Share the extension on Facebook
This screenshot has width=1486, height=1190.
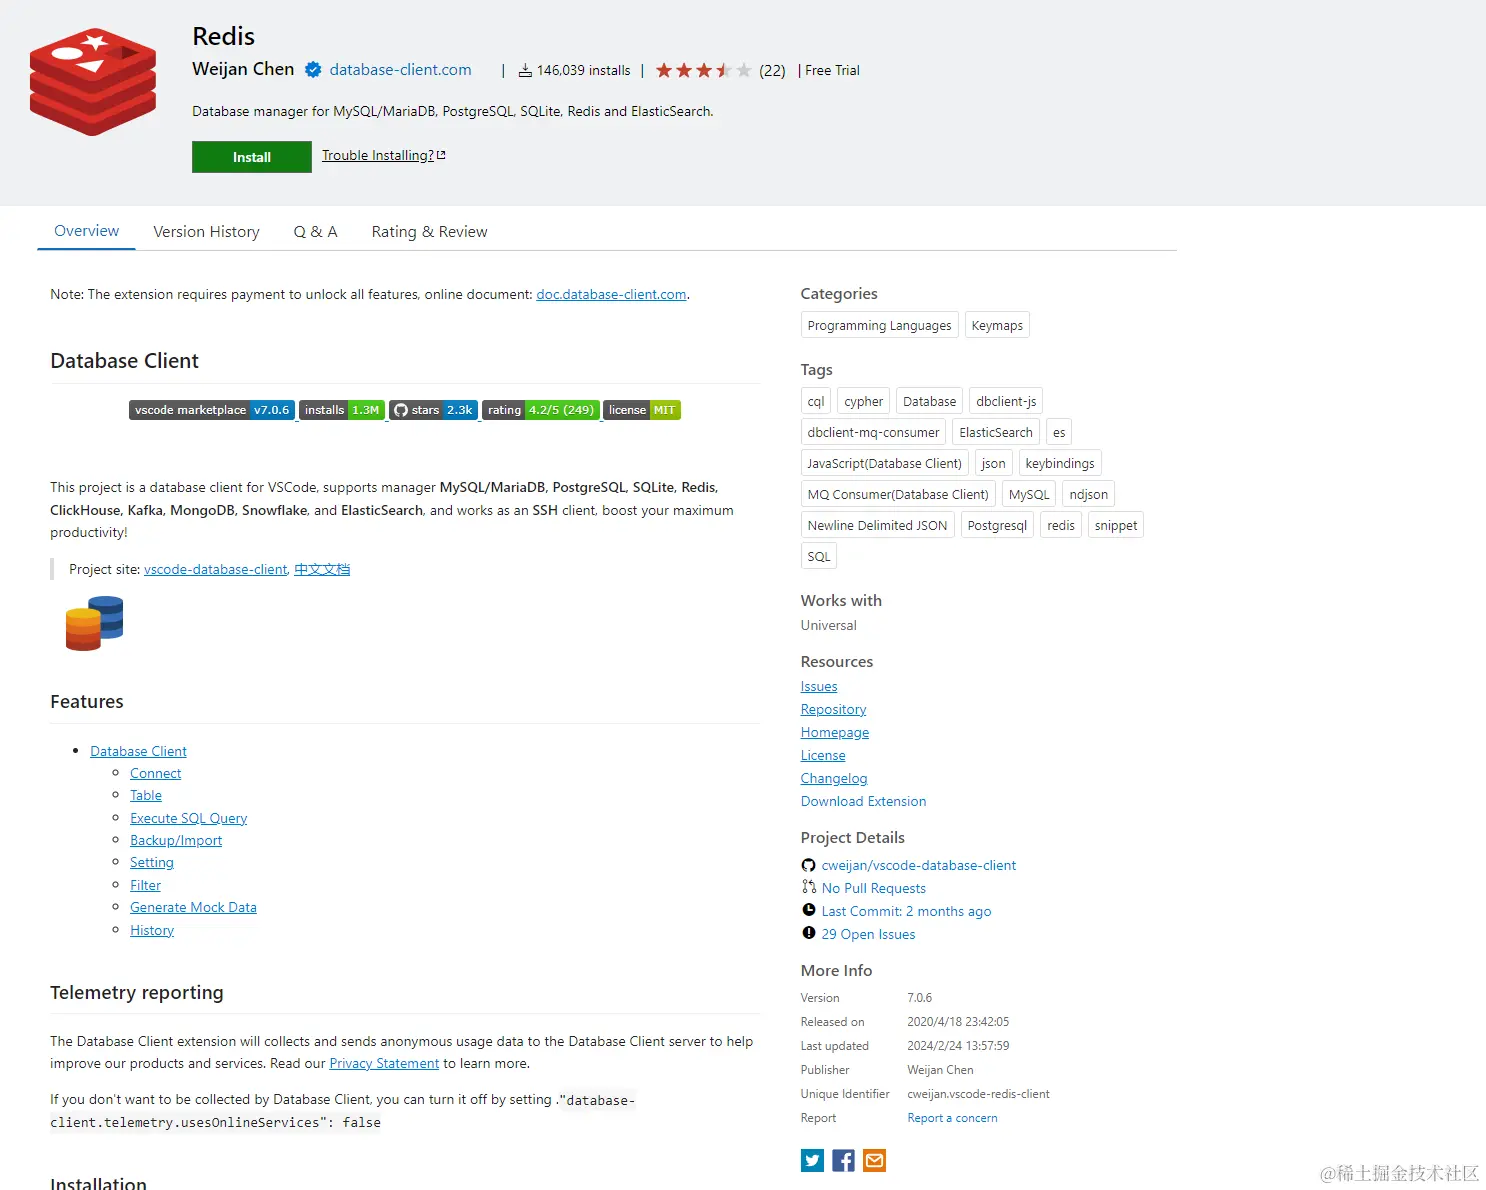pyautogui.click(x=843, y=1160)
